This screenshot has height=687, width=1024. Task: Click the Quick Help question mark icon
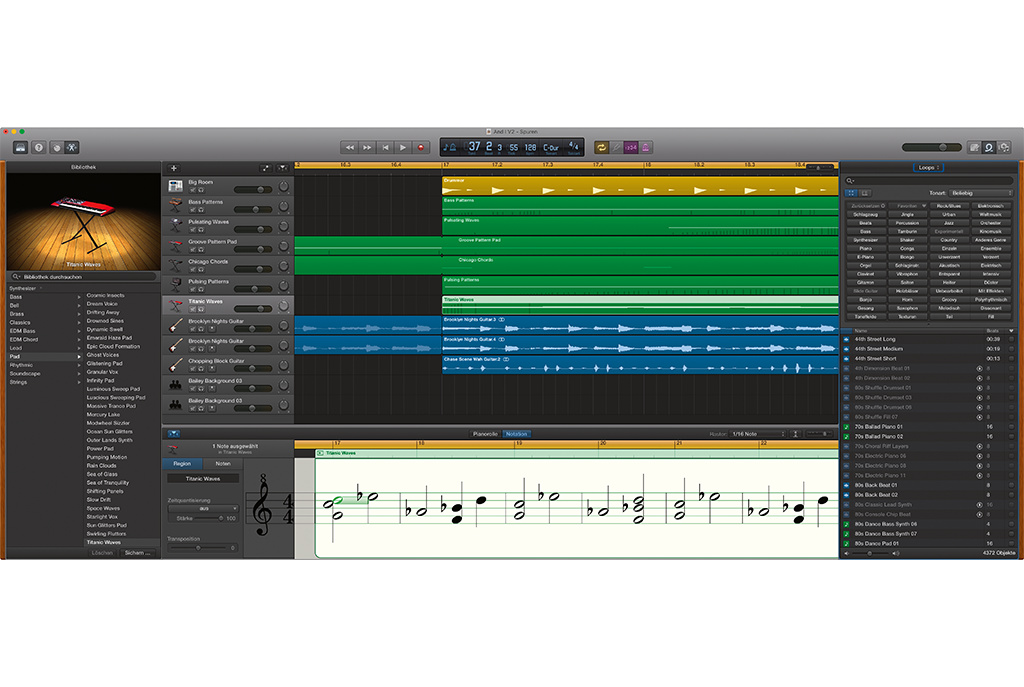(39, 147)
